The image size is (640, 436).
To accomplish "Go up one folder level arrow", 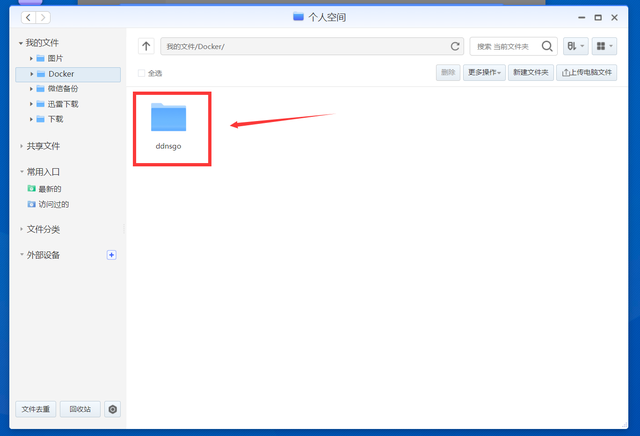I will [x=146, y=46].
